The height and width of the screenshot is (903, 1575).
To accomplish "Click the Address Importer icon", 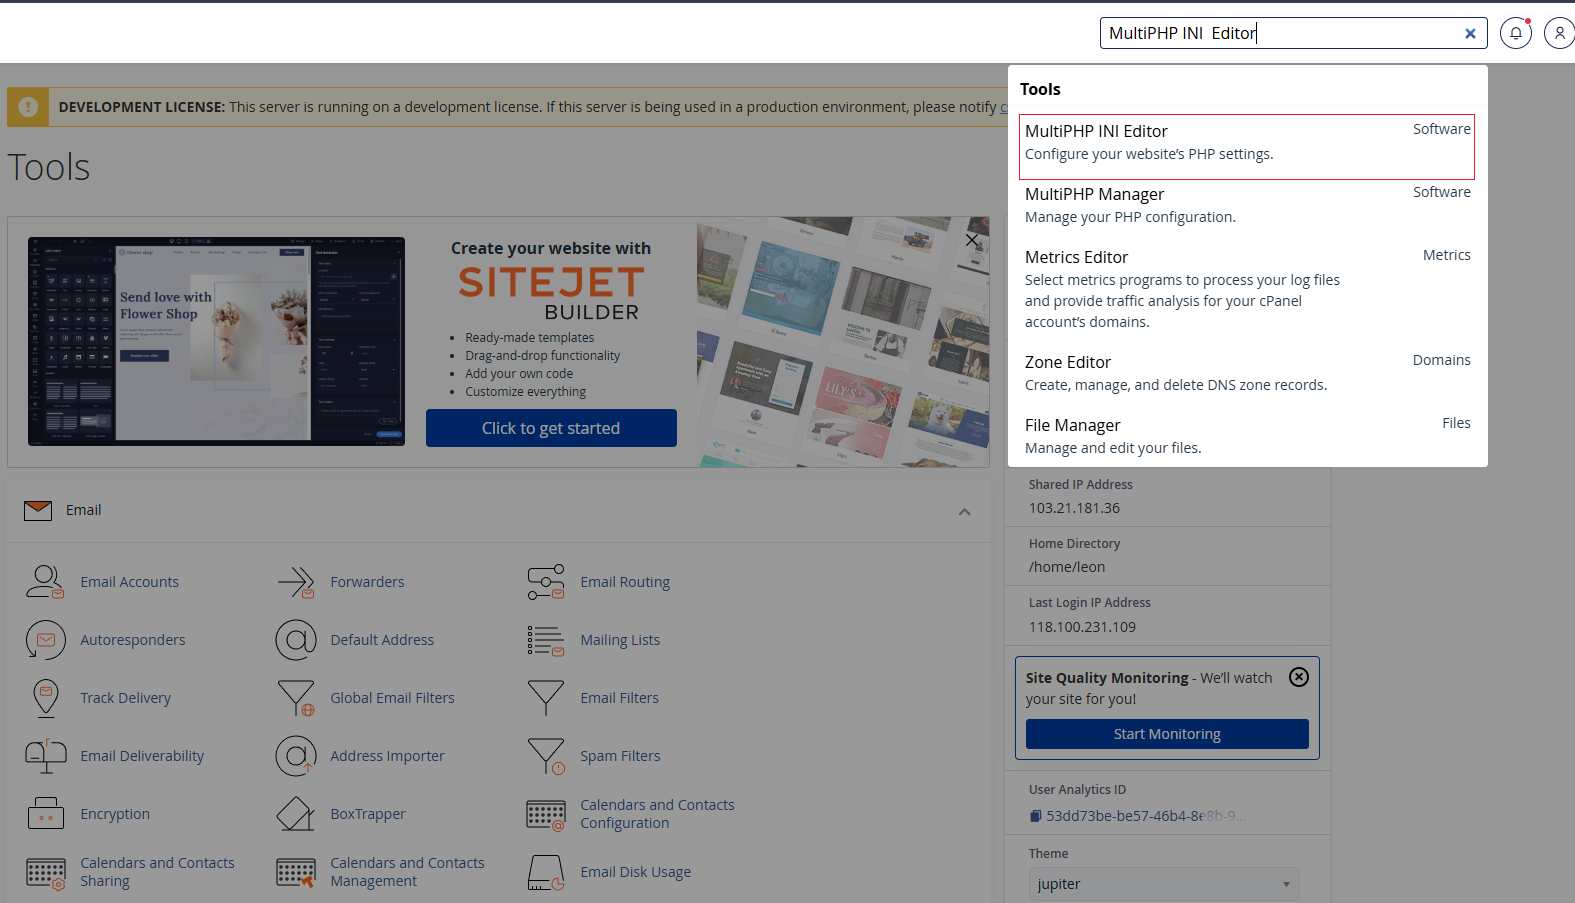I will pos(296,756).
